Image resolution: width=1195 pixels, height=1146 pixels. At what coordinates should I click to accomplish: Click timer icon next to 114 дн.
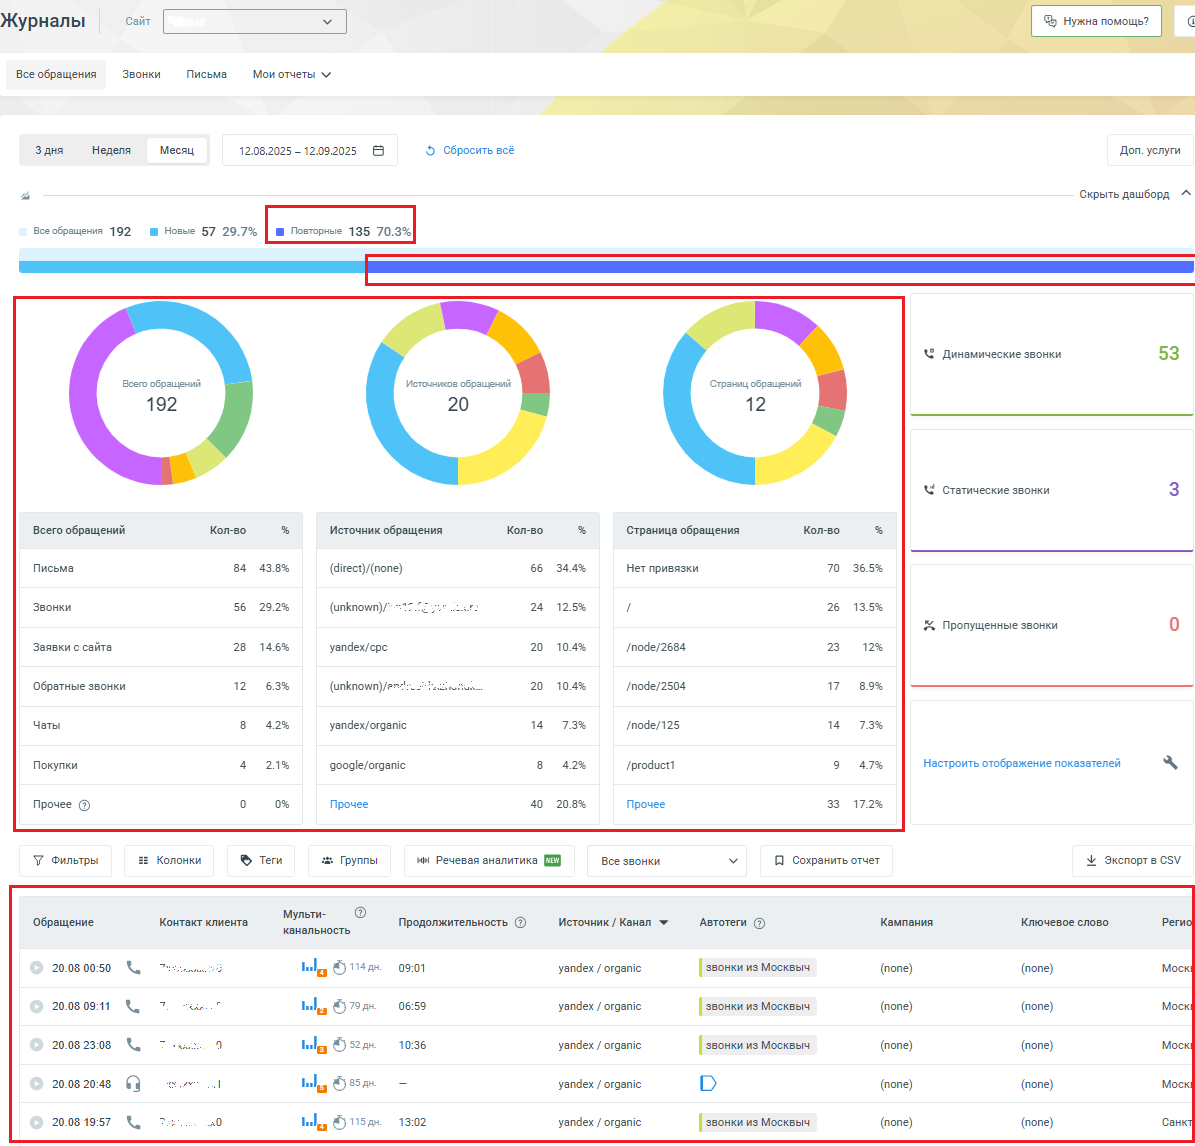click(x=339, y=968)
